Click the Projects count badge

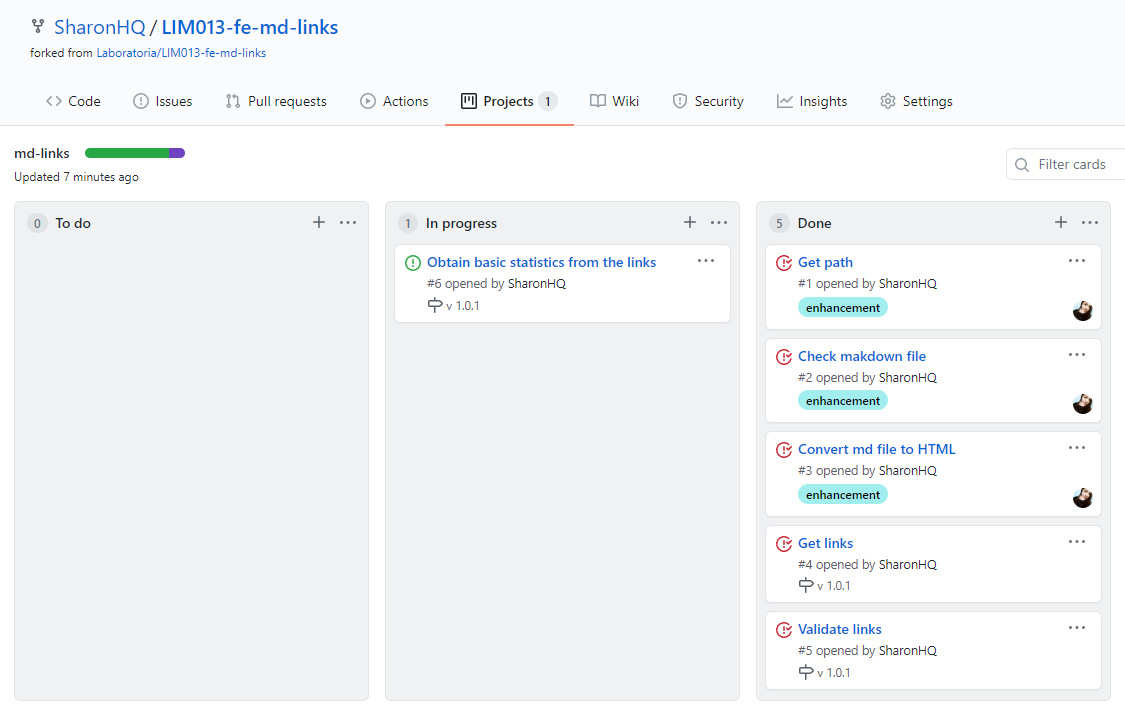(547, 101)
